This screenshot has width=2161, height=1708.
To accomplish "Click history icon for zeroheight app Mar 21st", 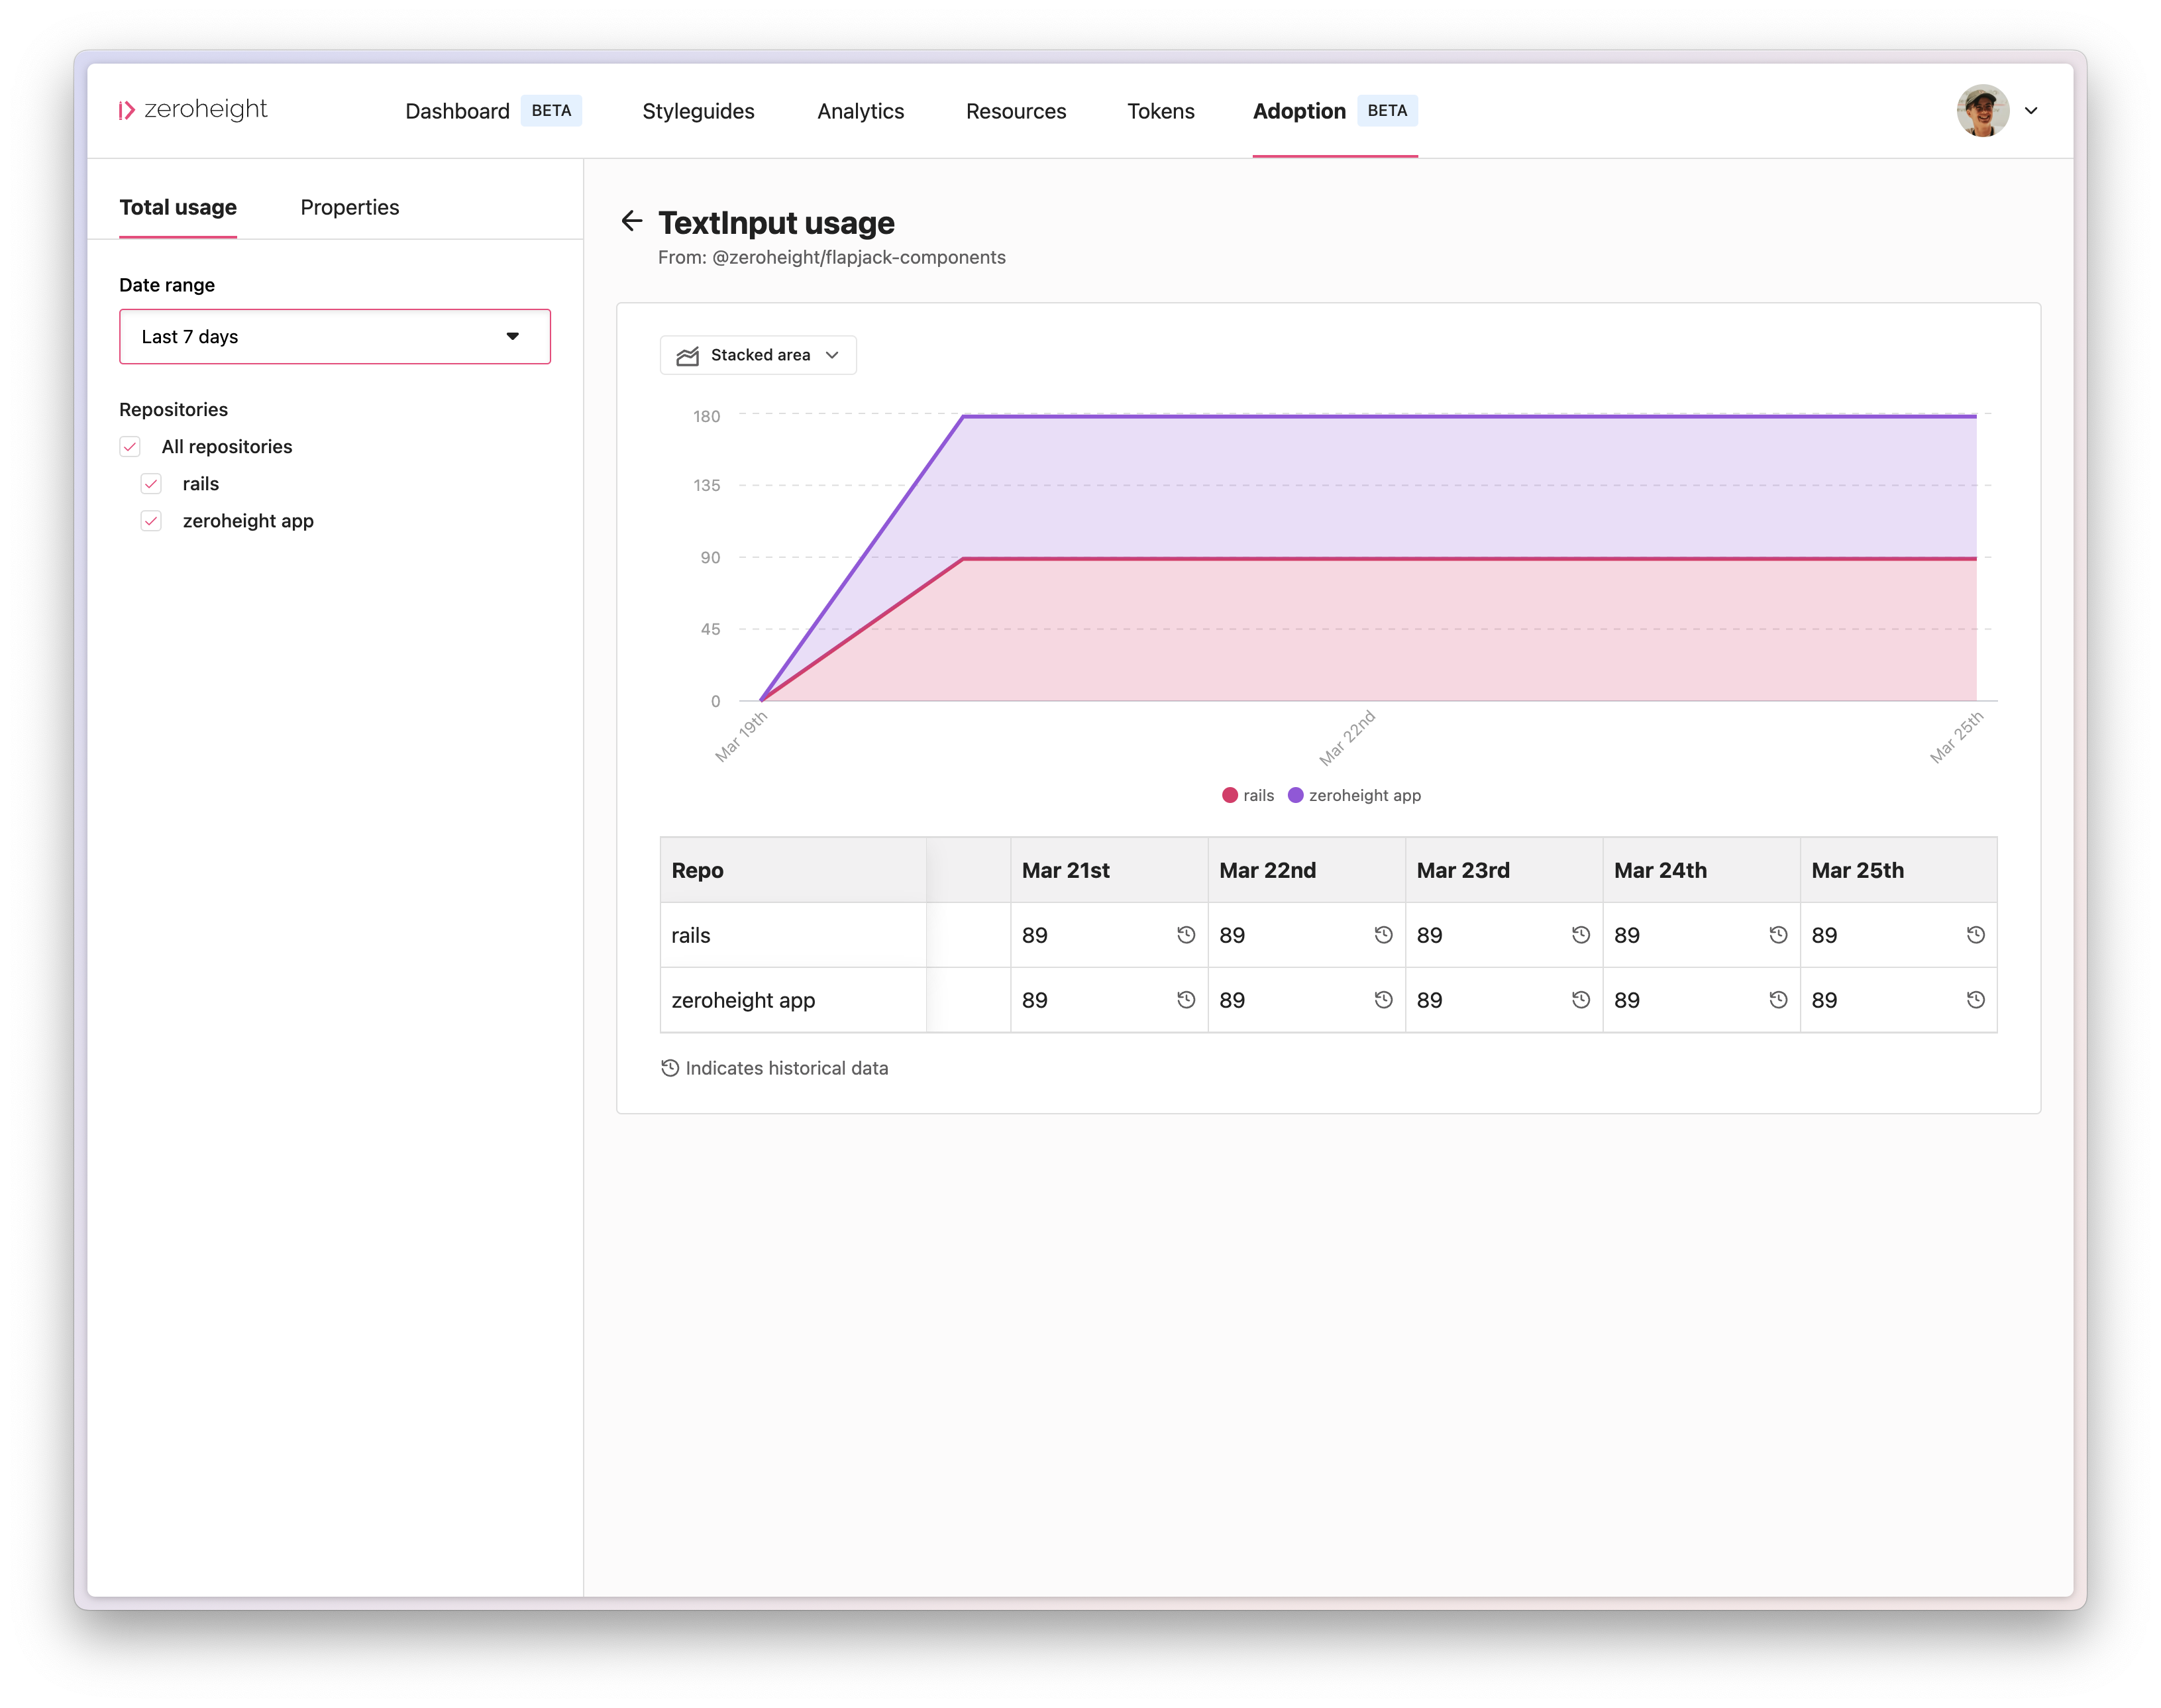I will tap(1186, 1000).
